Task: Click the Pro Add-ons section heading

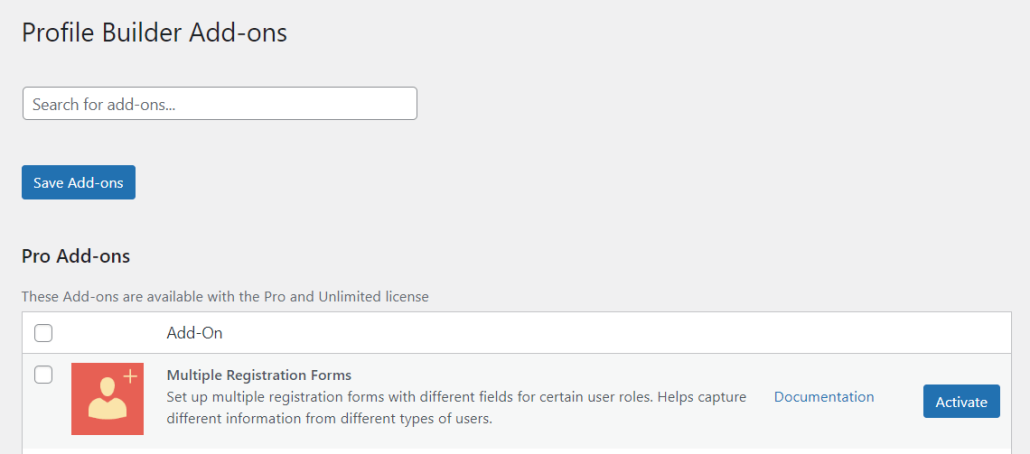Action: 75,256
